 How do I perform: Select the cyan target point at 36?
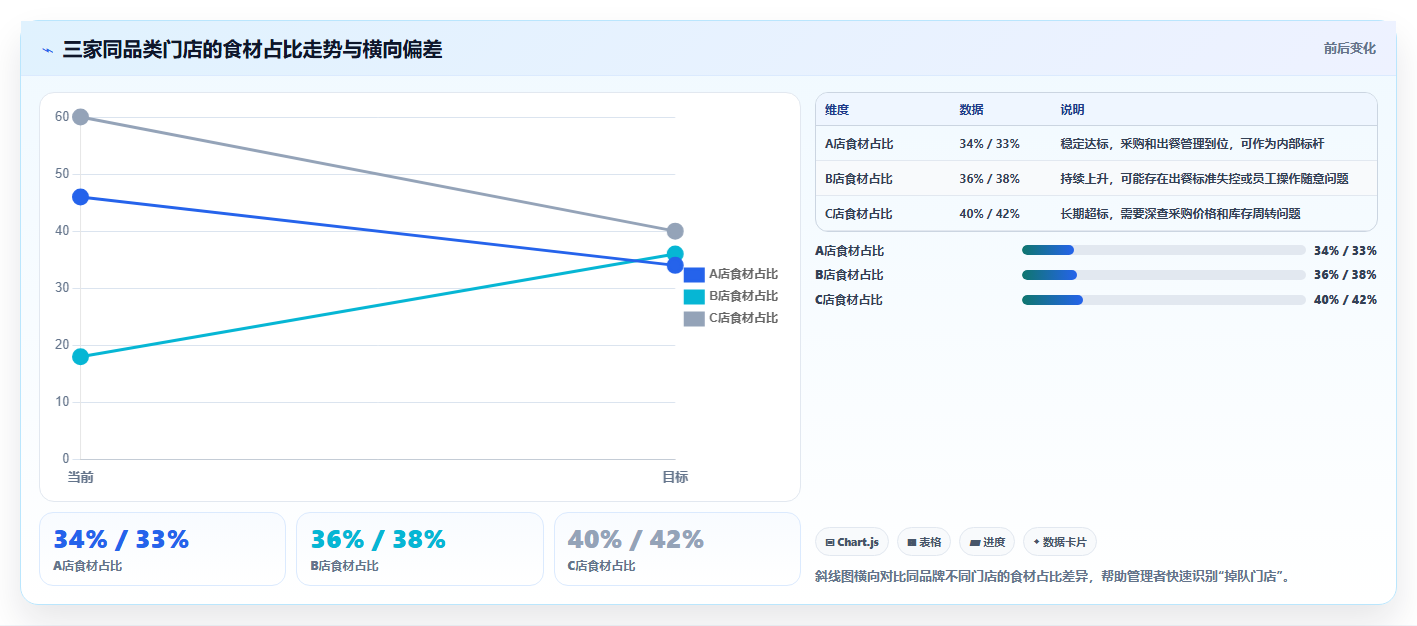coord(675,254)
